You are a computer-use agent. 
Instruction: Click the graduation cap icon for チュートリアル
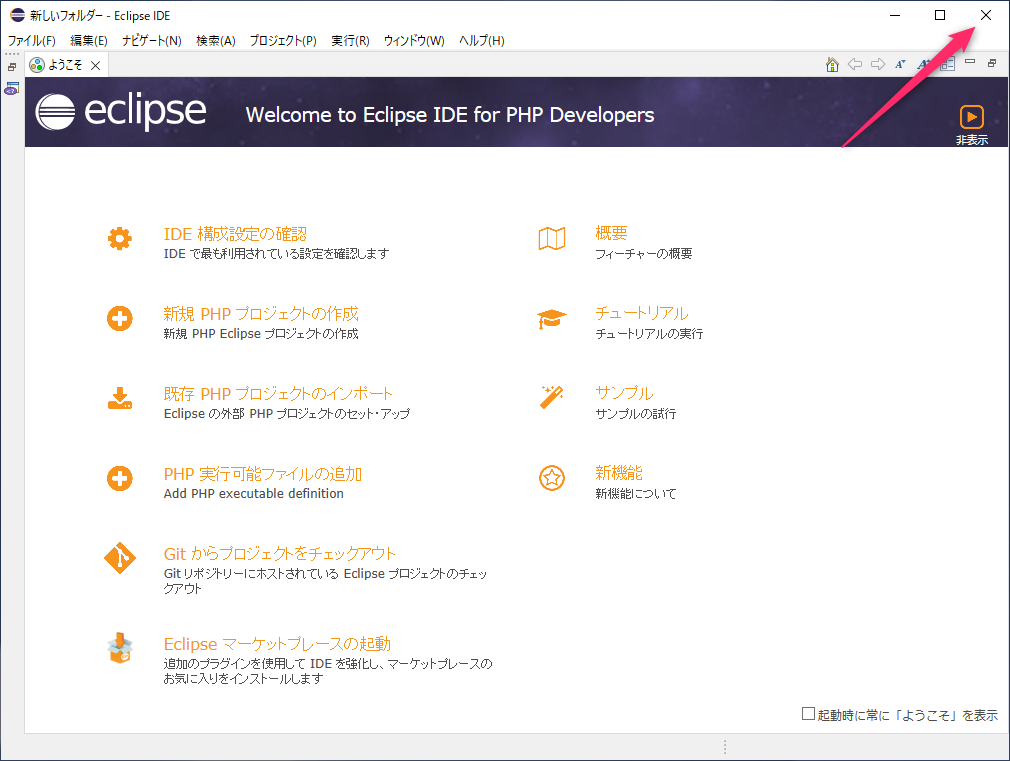[x=551, y=318]
